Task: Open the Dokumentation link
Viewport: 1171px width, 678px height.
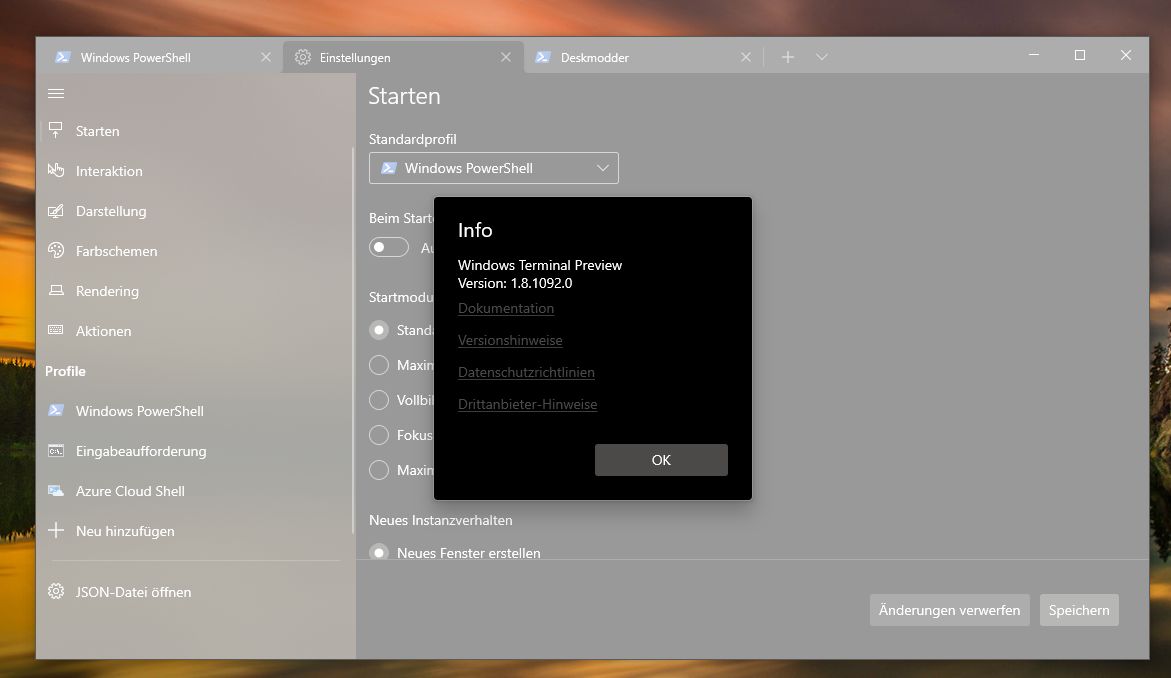Action: point(506,308)
